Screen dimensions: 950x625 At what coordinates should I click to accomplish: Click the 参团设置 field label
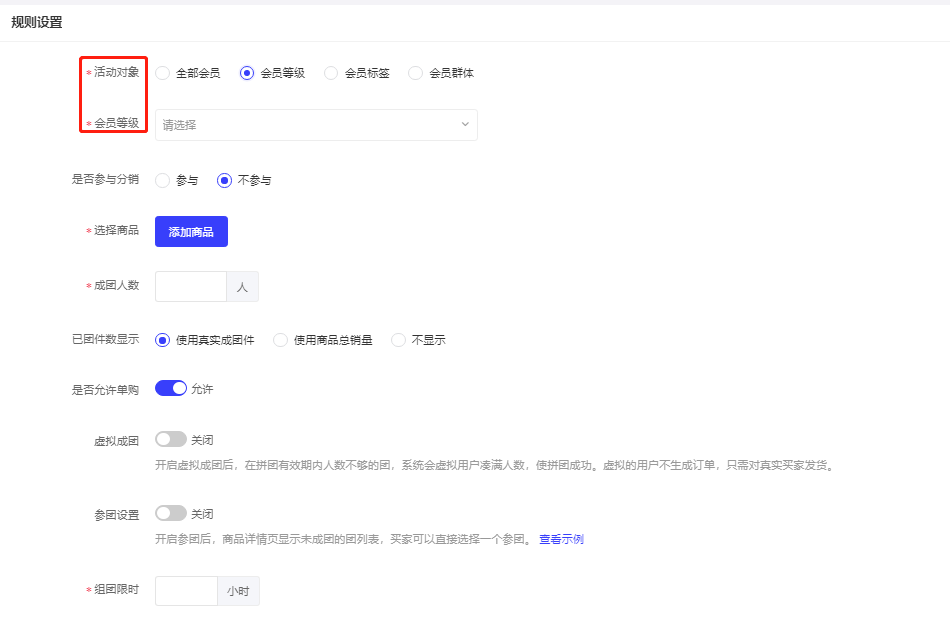116,515
